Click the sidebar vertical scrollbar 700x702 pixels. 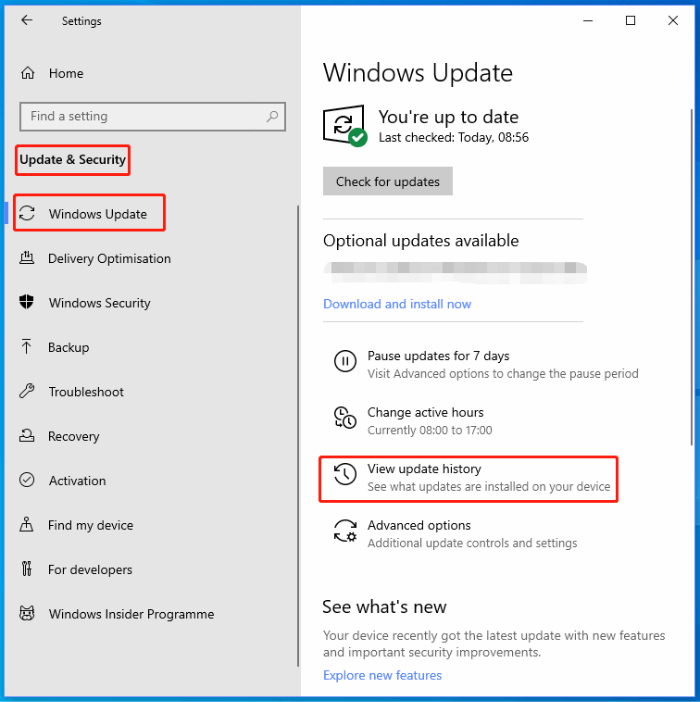(297, 436)
